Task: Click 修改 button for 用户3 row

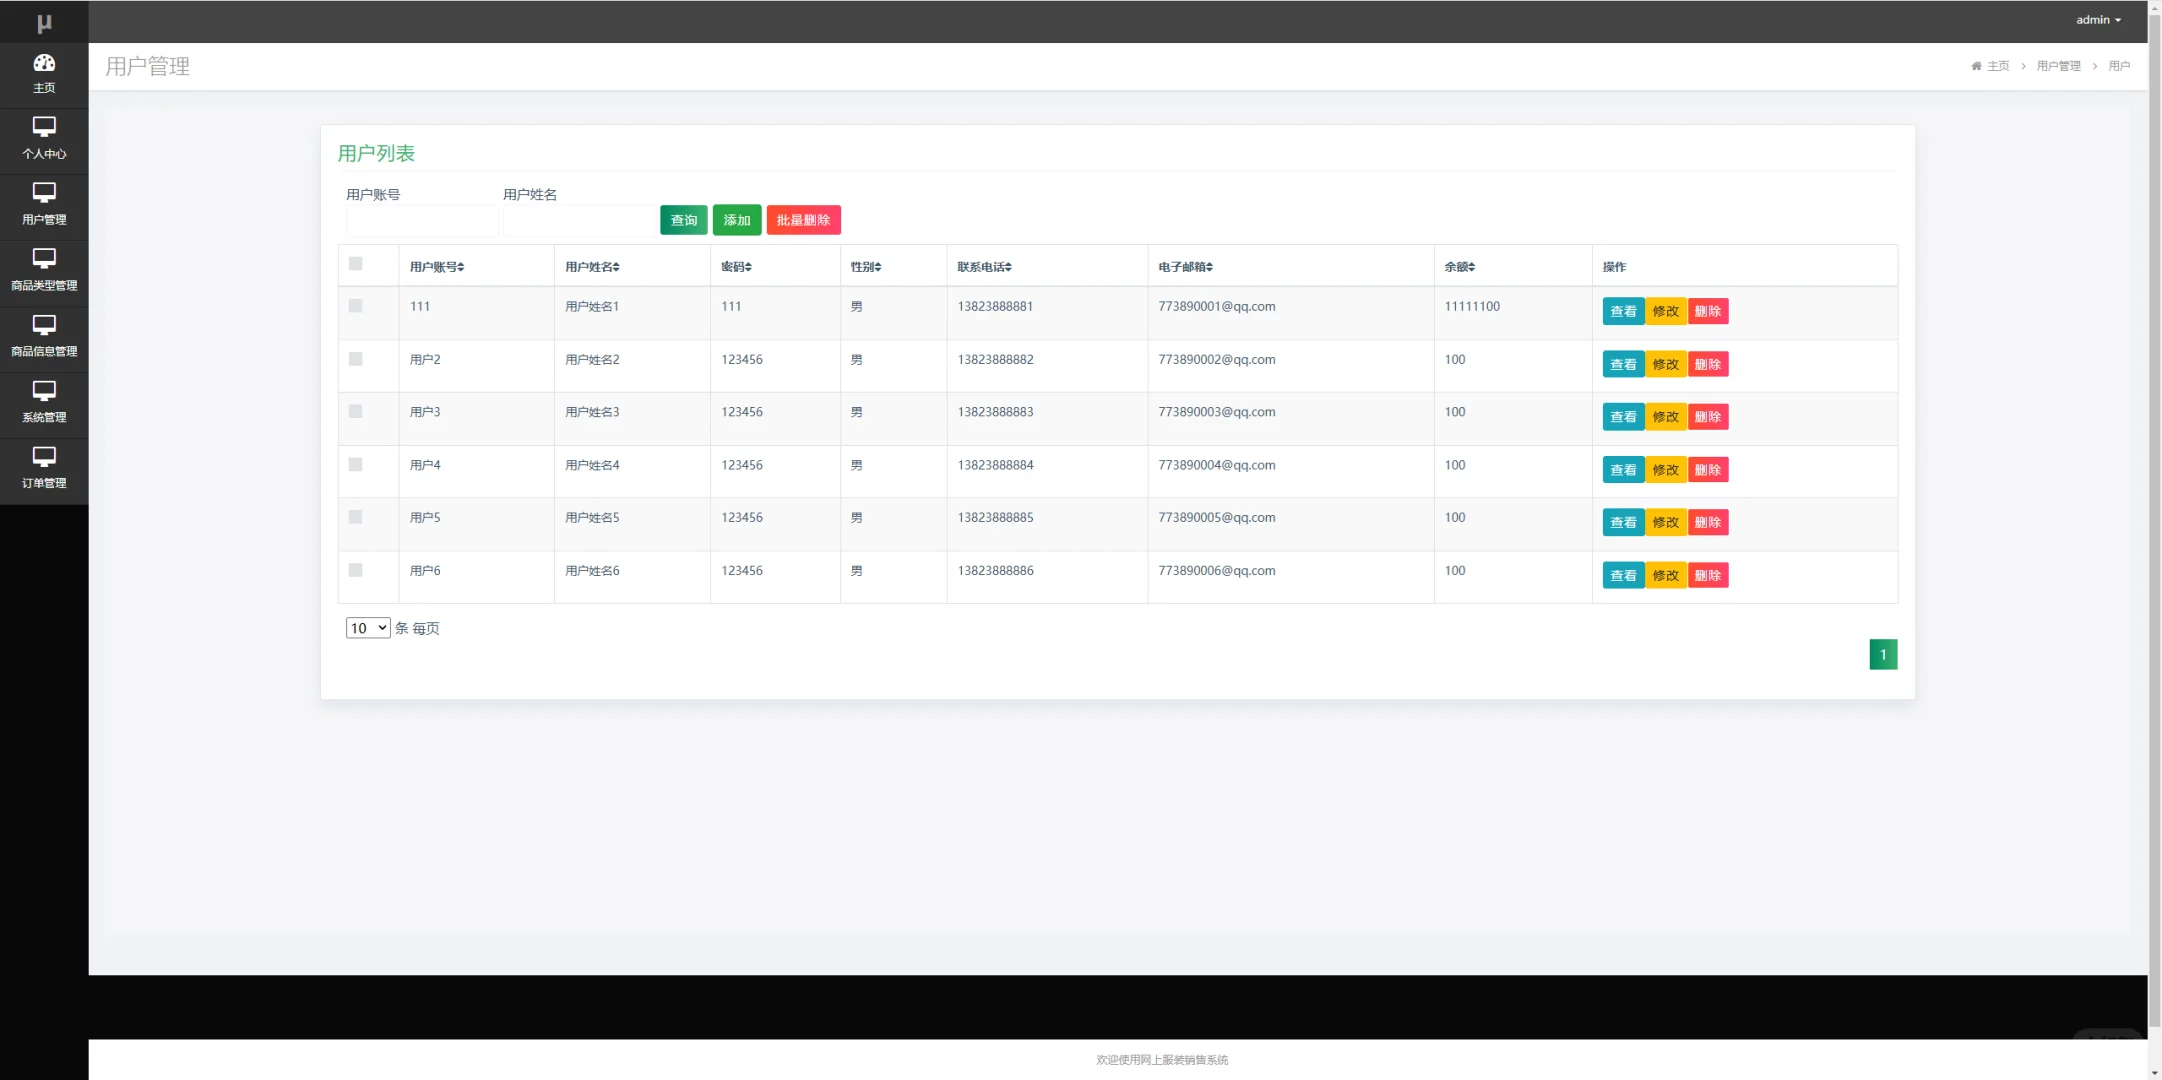Action: pyautogui.click(x=1665, y=417)
